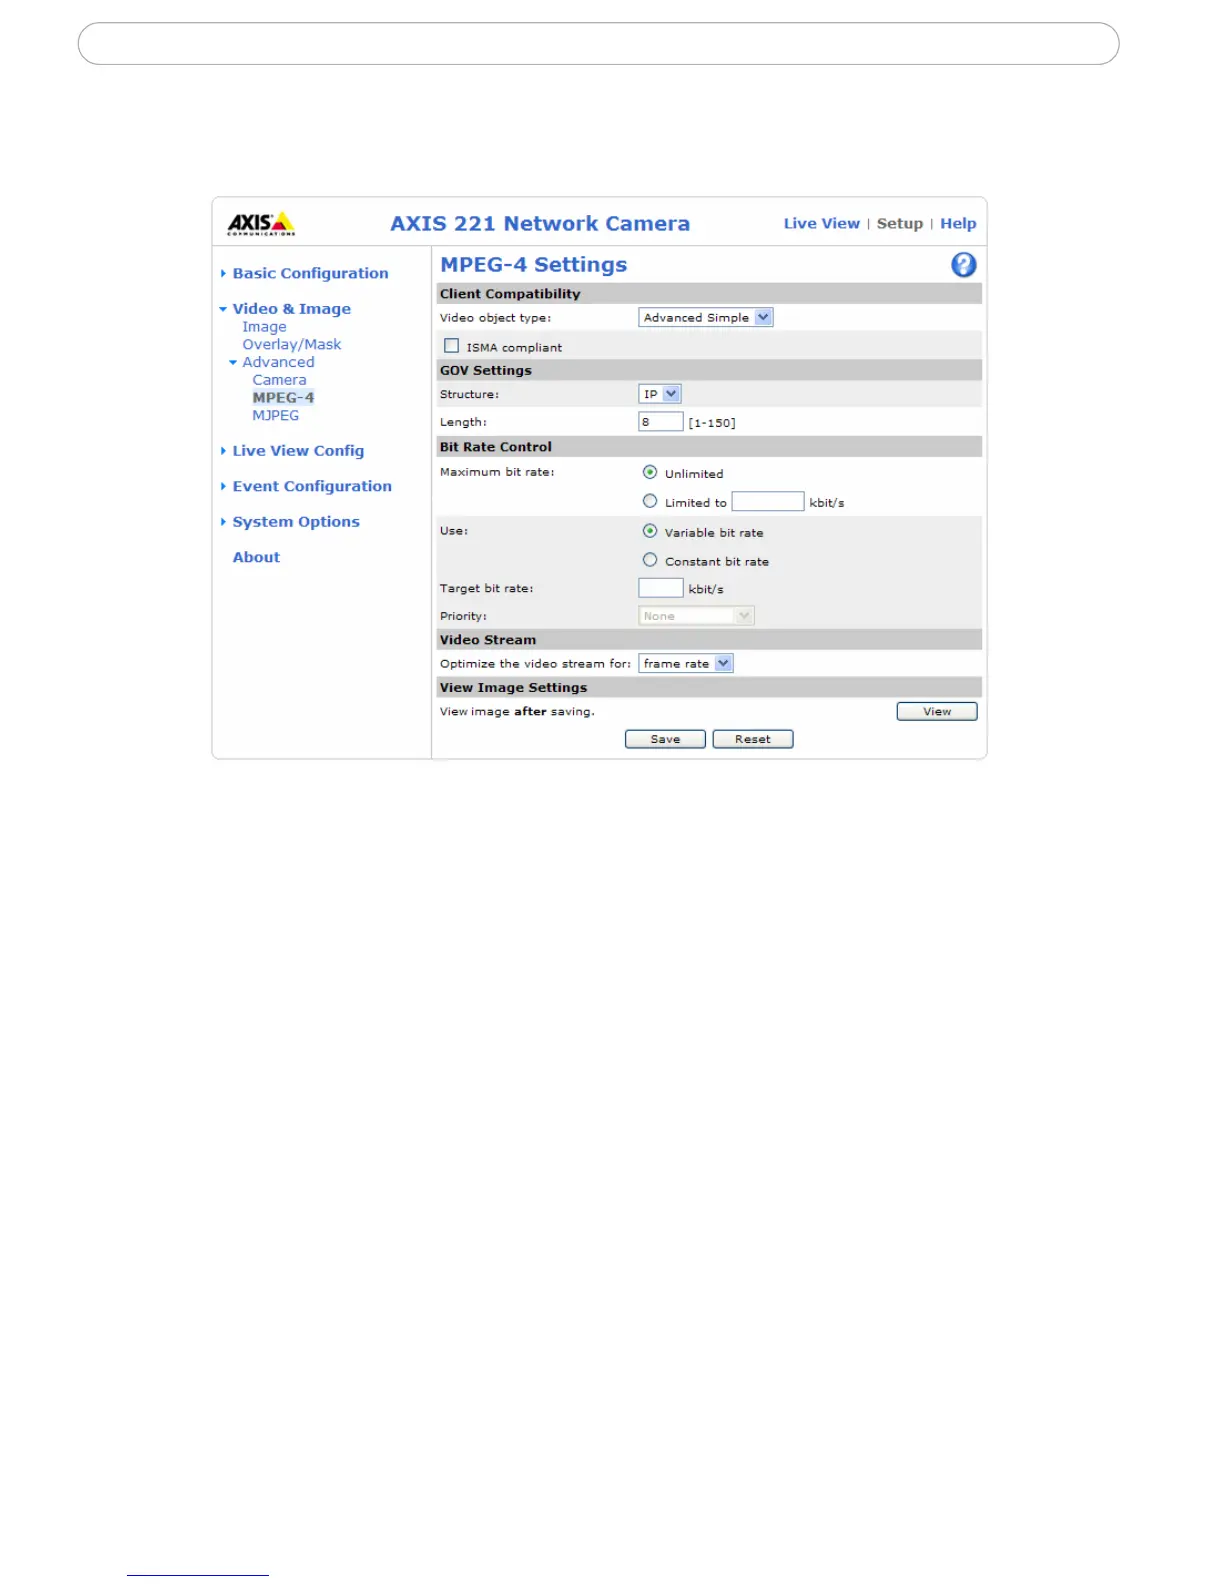Expand System Options menu

coord(296,522)
